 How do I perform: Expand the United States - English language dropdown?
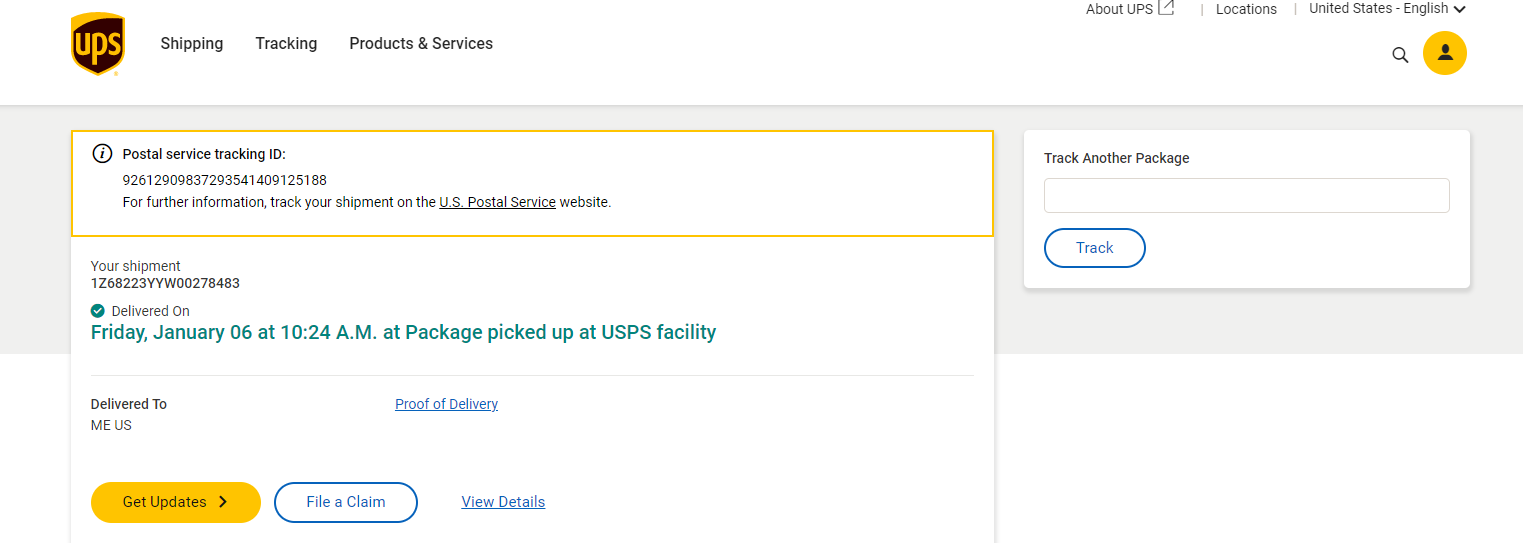[1459, 9]
